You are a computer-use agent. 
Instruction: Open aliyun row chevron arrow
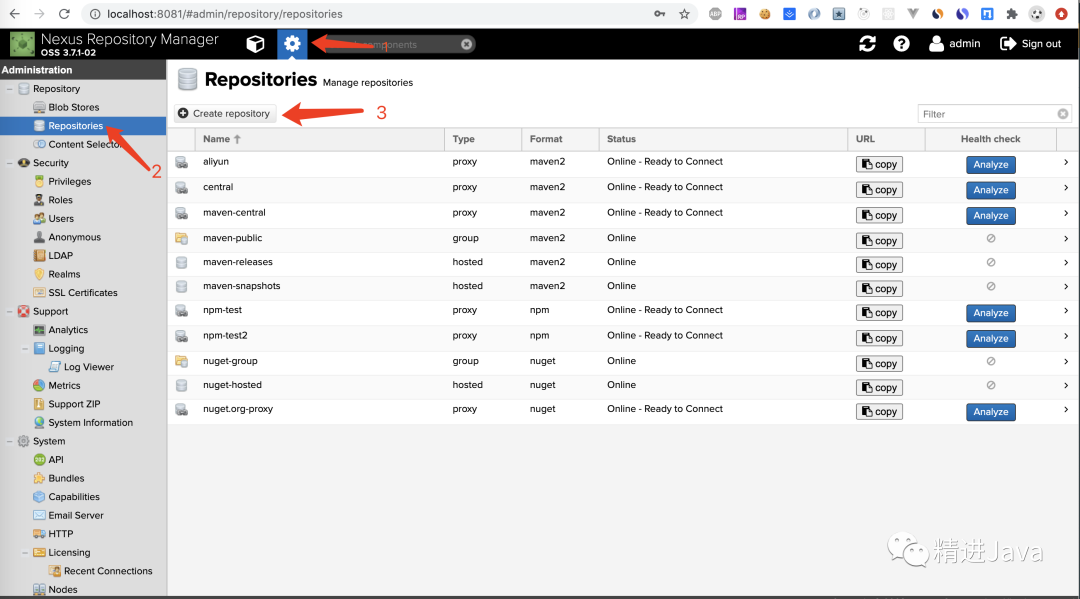coord(1066,162)
